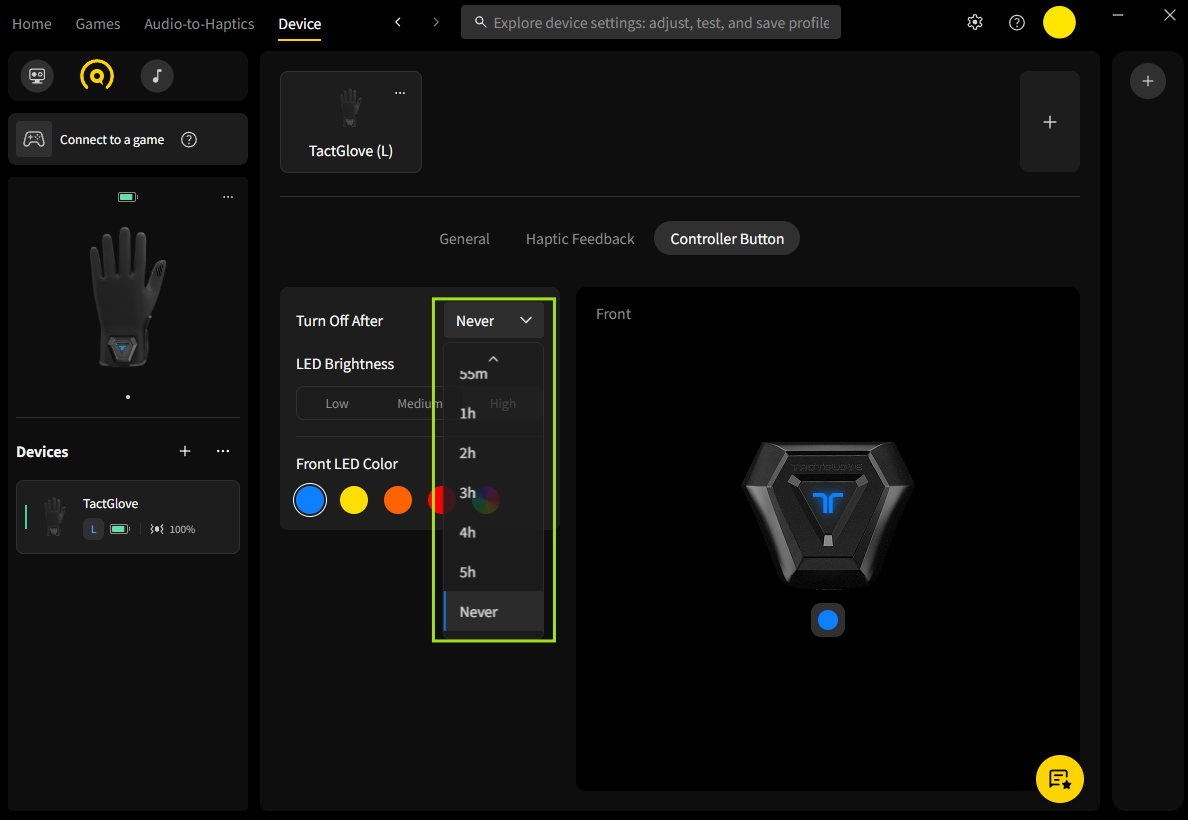Add a new device with Devices plus
Image resolution: width=1188 pixels, height=820 pixels.
(185, 451)
